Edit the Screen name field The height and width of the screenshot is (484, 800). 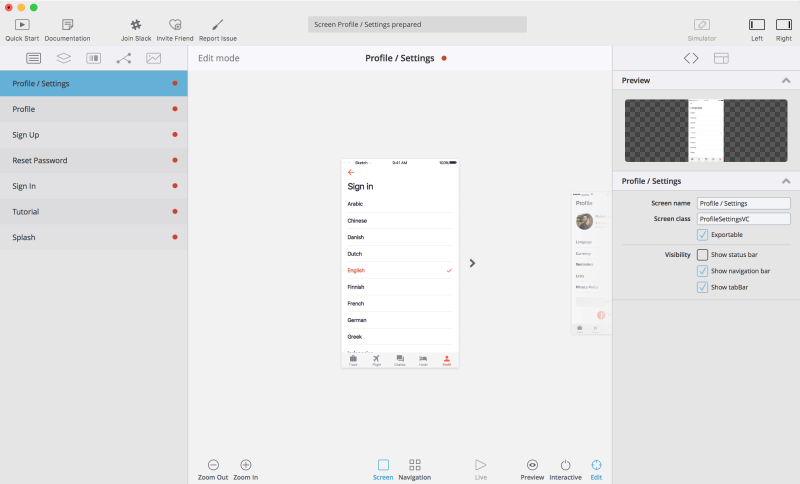pos(743,203)
